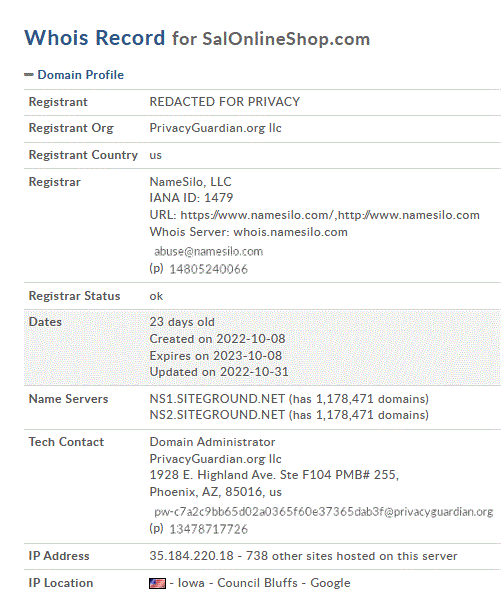Click the Registrar Status ok value
501x594 pixels.
click(x=156, y=296)
